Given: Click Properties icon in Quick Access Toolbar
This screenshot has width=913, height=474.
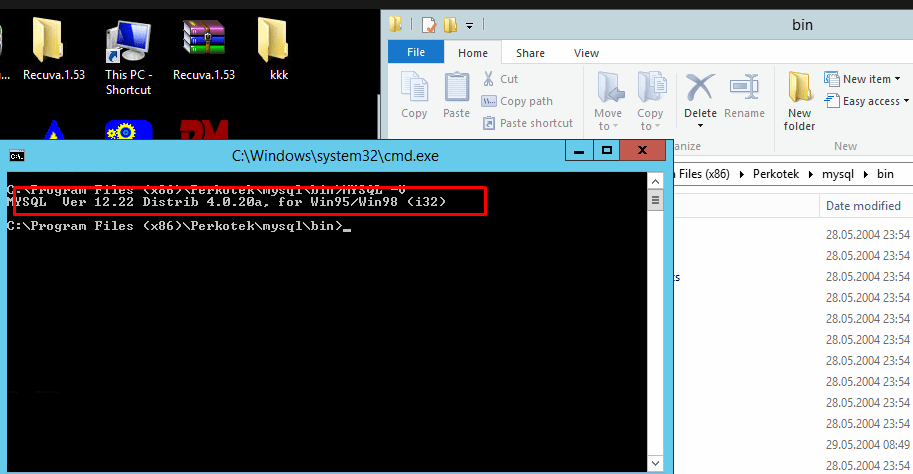Looking at the screenshot, I should [428, 24].
